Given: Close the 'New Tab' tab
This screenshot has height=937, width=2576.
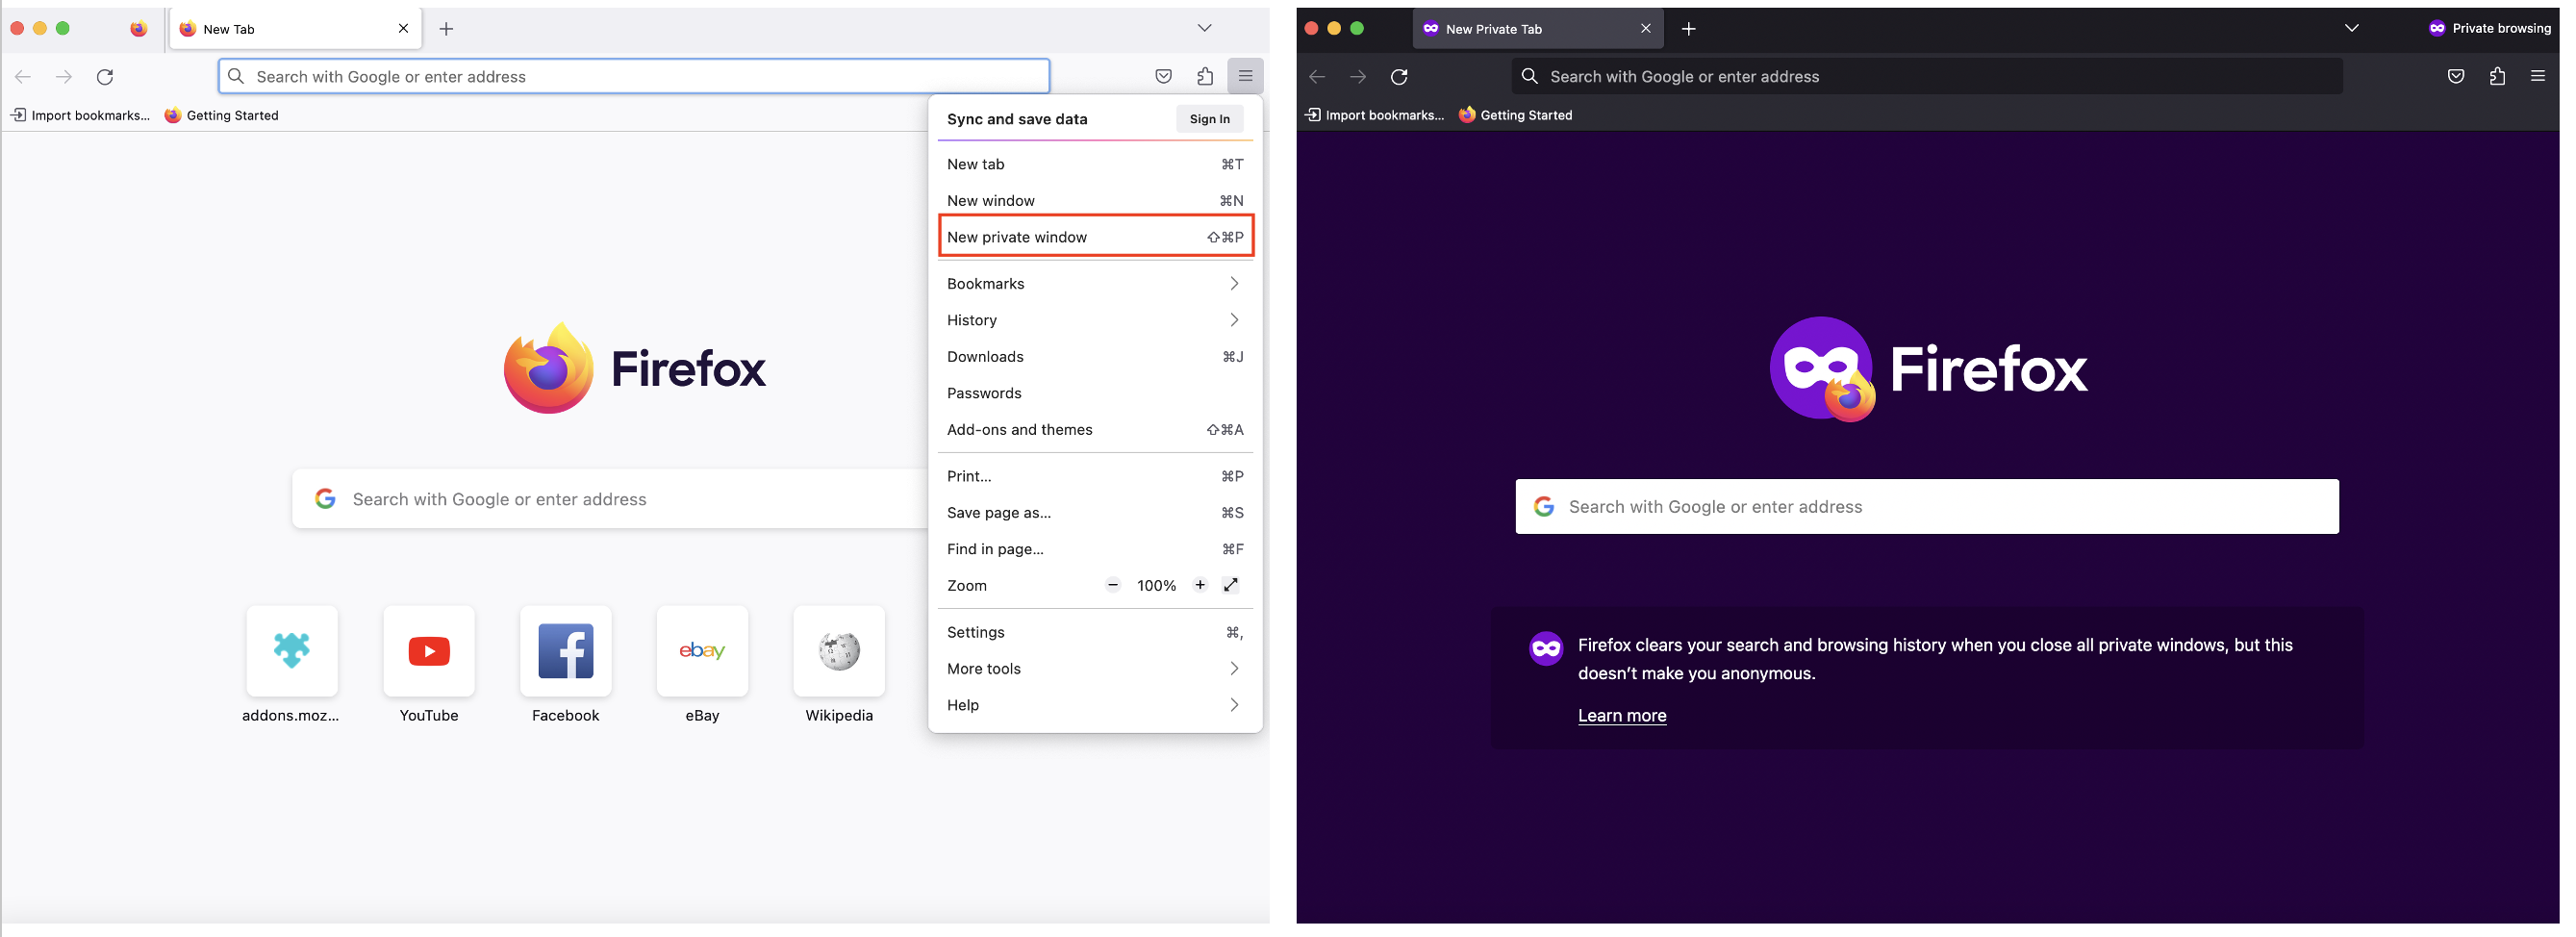Looking at the screenshot, I should click(x=403, y=29).
